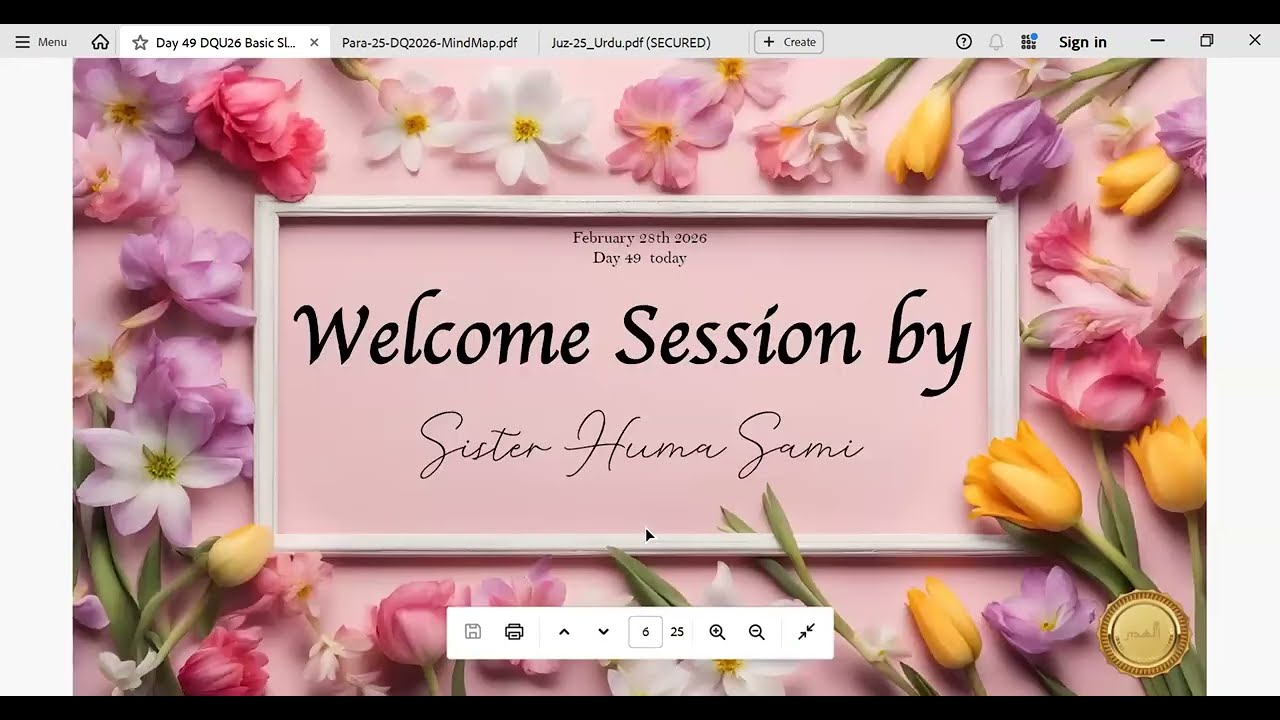Click Sign in
This screenshot has width=1280, height=720.
pyautogui.click(x=1083, y=42)
